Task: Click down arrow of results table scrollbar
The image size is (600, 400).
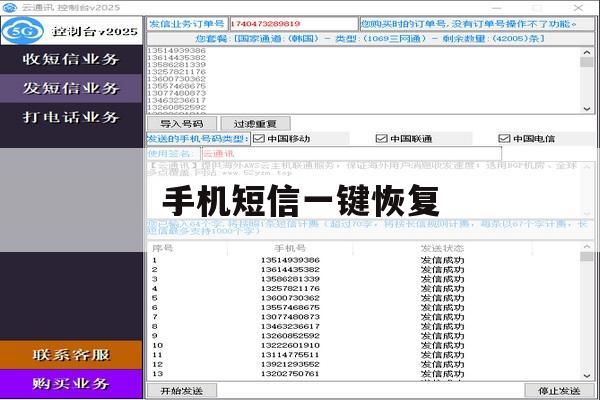Action: 587,376
